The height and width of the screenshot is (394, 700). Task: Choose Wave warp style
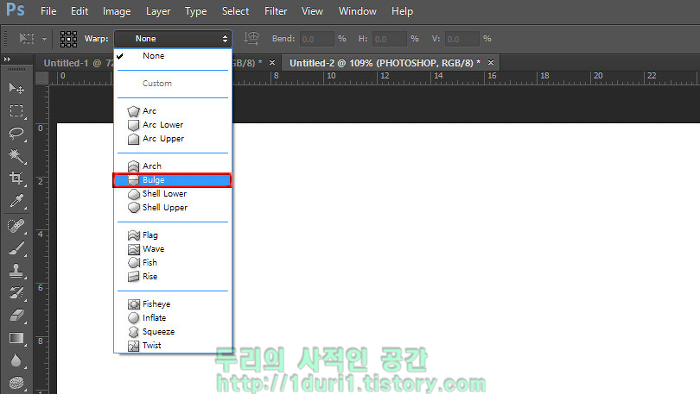pyautogui.click(x=173, y=249)
